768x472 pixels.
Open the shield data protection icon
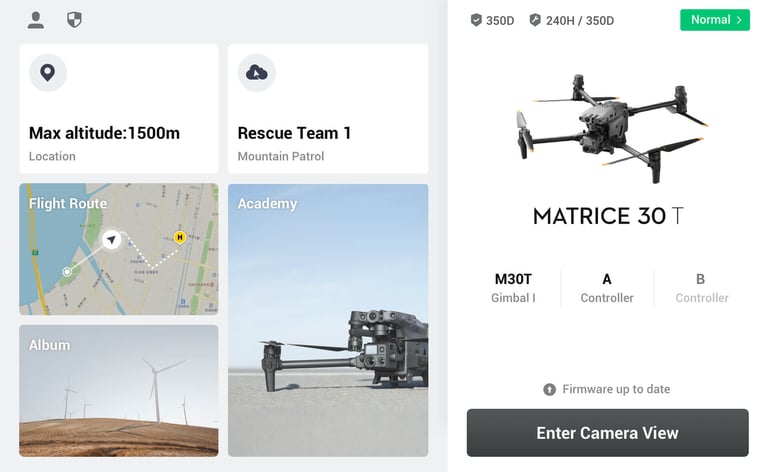(74, 20)
